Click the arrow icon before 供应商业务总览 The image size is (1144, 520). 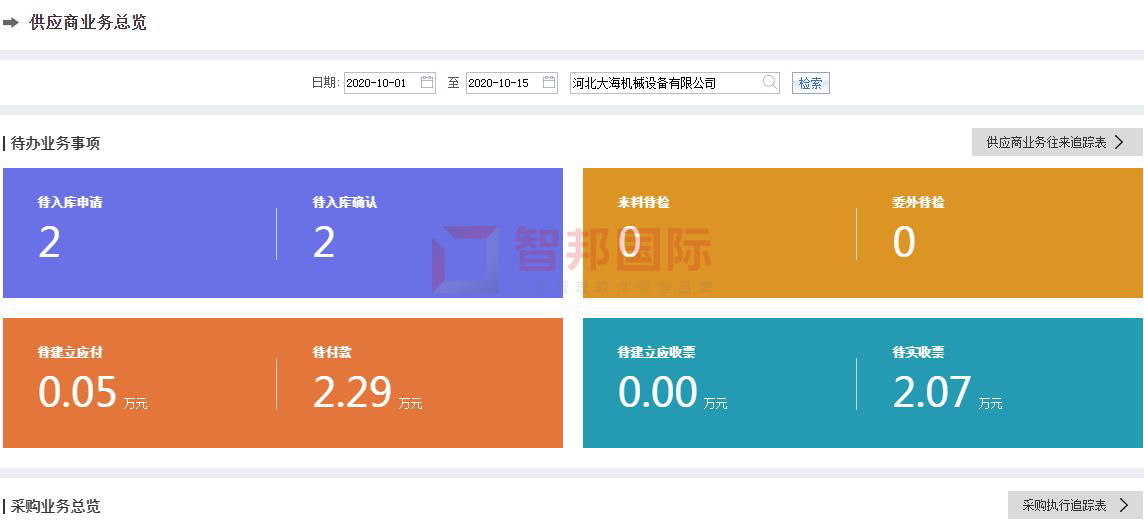pos(10,23)
